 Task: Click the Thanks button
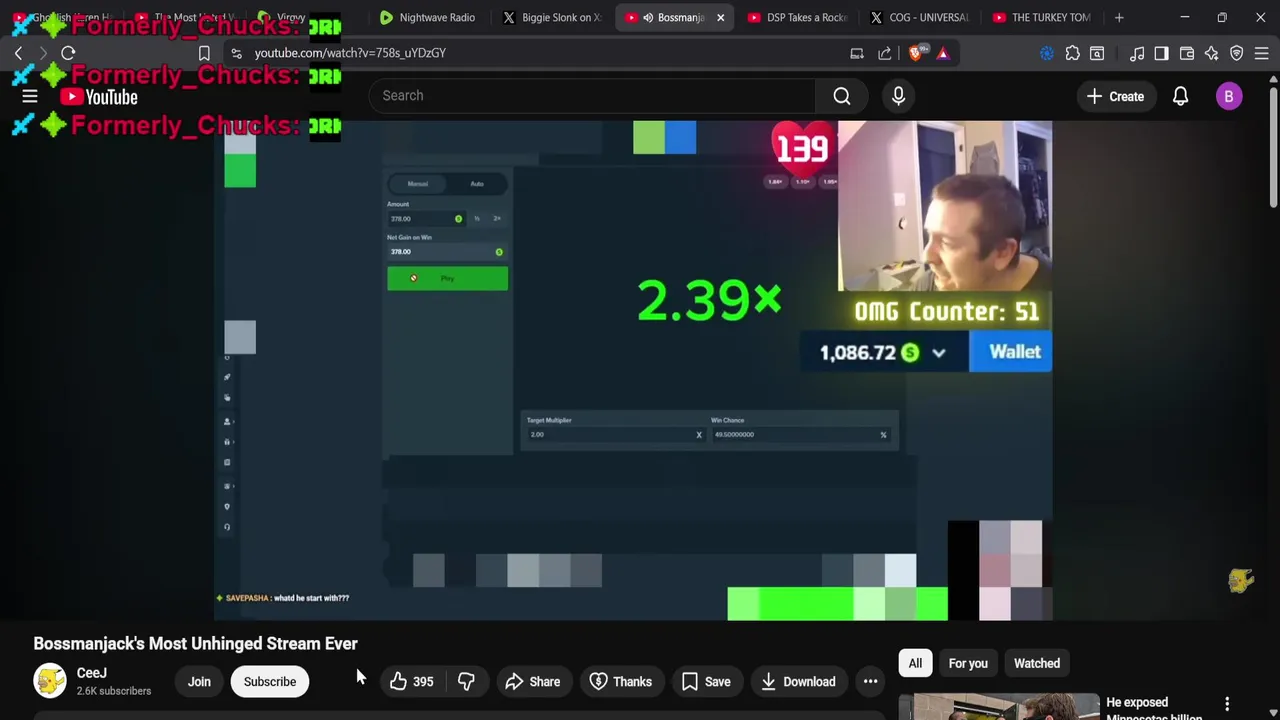coord(621,682)
